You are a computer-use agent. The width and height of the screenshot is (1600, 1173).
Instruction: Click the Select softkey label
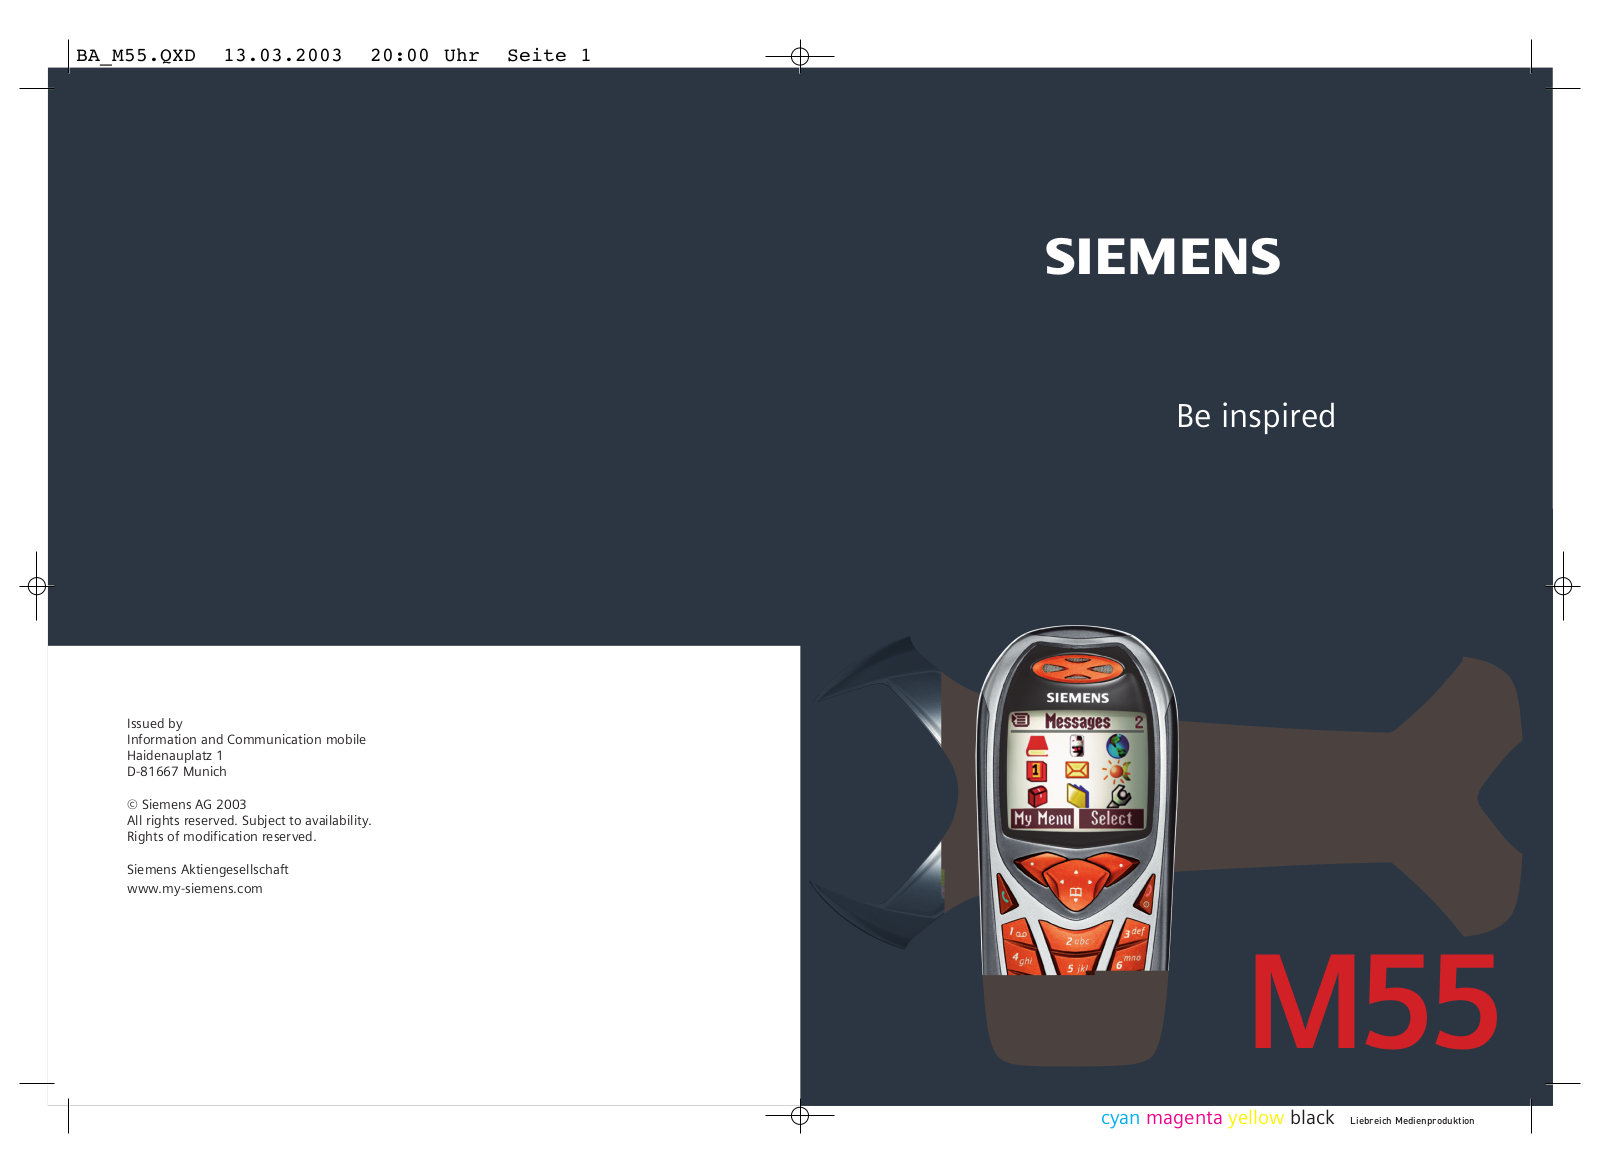(x=1111, y=818)
